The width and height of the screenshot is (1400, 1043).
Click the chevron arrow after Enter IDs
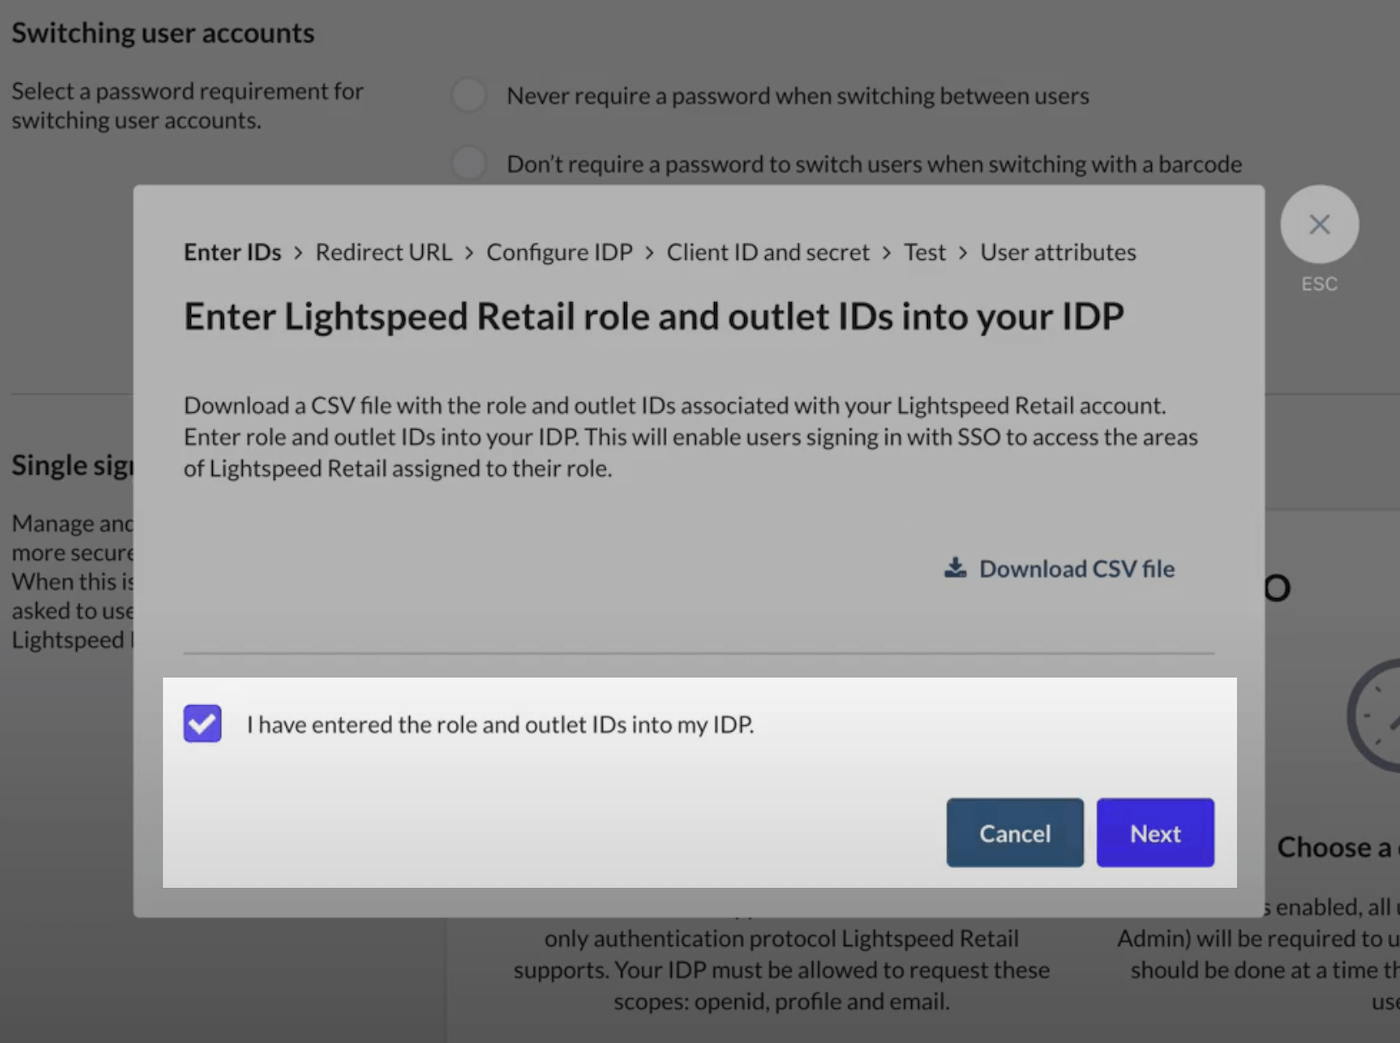[298, 253]
